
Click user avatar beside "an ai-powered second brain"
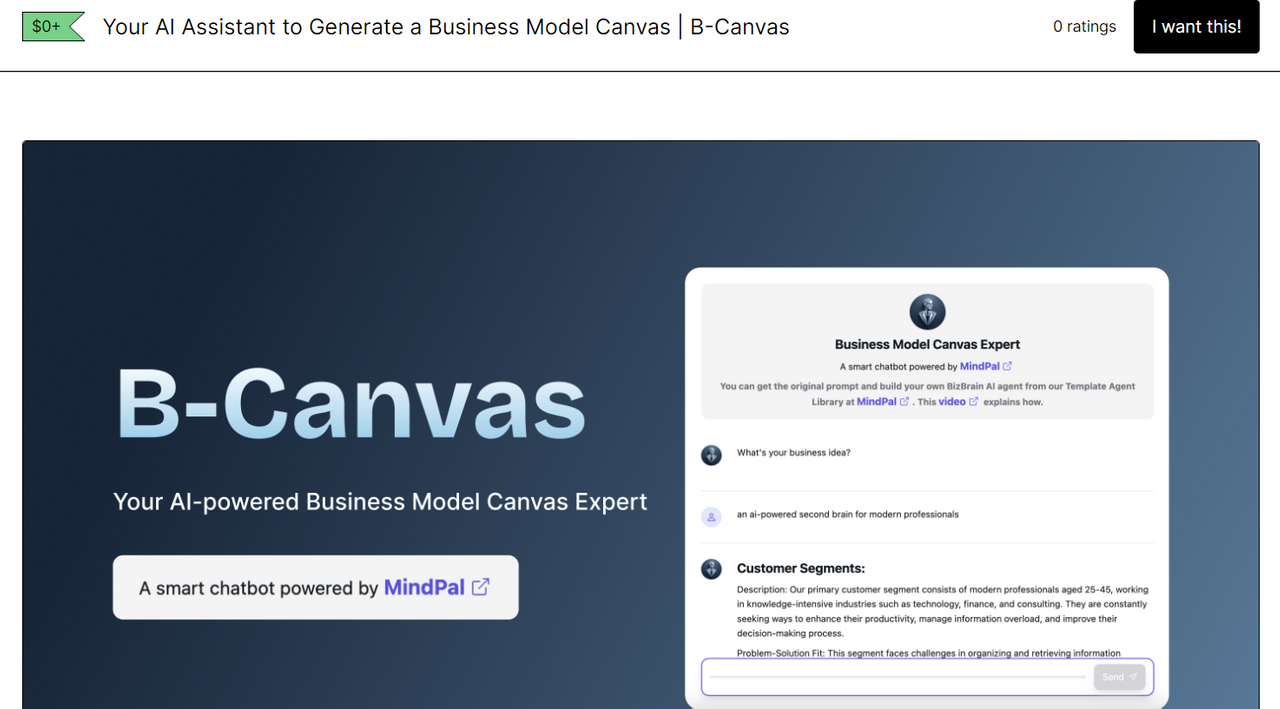pyautogui.click(x=711, y=517)
